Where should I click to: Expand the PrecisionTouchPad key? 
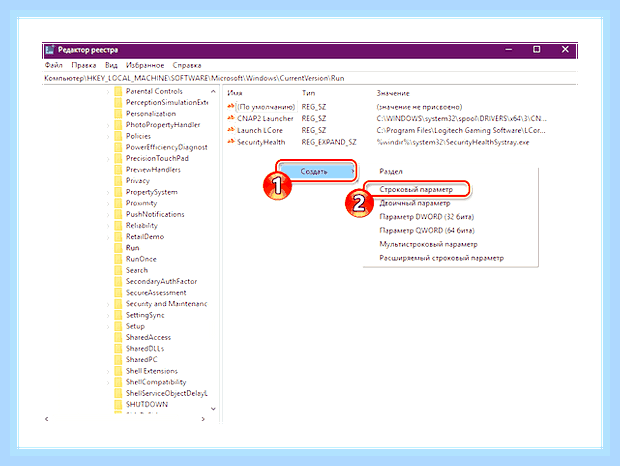(108, 159)
